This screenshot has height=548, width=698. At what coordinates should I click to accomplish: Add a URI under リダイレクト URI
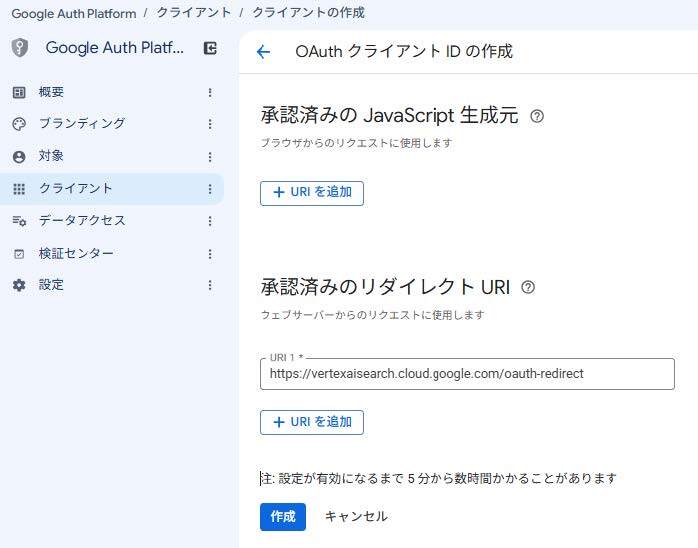(312, 422)
